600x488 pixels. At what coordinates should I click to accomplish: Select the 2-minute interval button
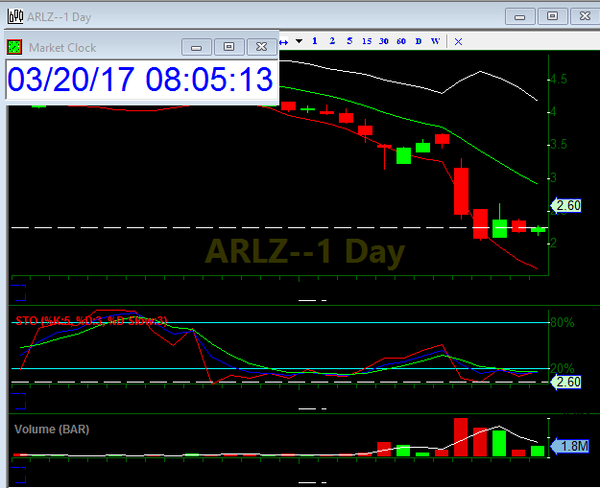tap(331, 41)
